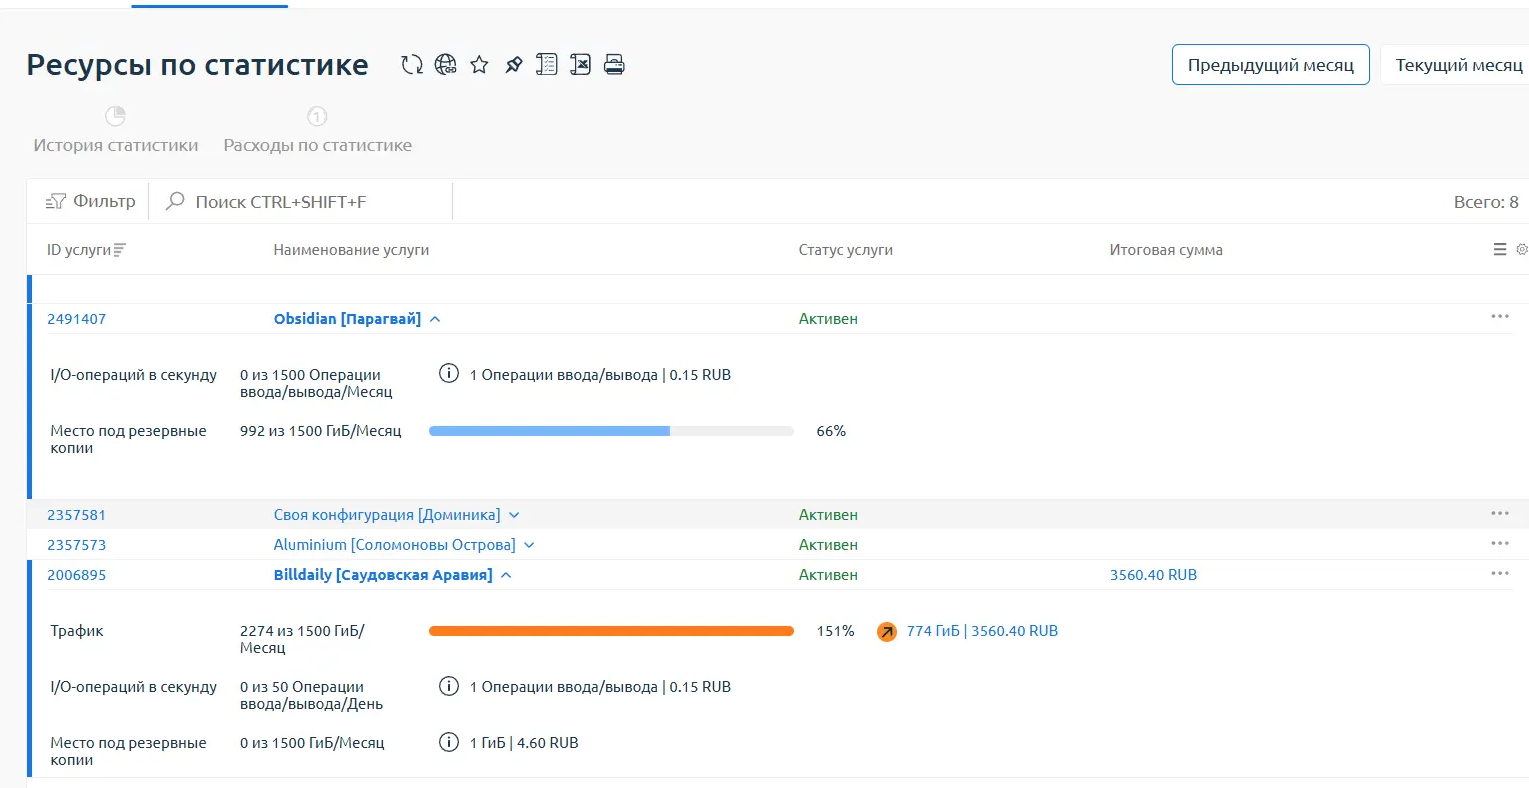Pin this page using the pushpin icon
The image size is (1529, 788).
[x=513, y=65]
